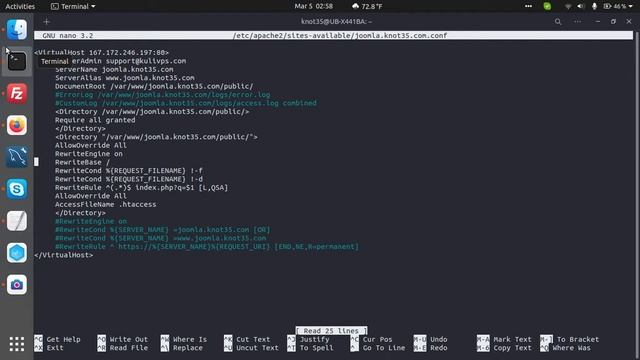Open Wi-Fi network indicator
This screenshot has height=360, width=640.
[568, 6]
